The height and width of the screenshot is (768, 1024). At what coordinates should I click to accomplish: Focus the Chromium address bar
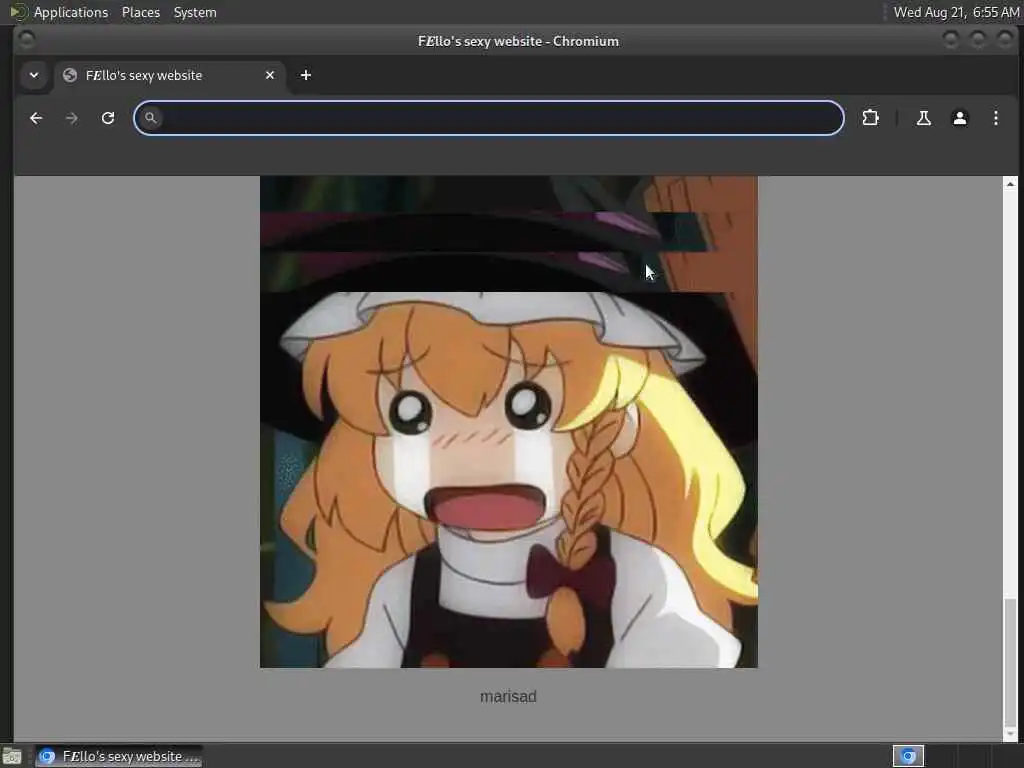click(x=488, y=118)
